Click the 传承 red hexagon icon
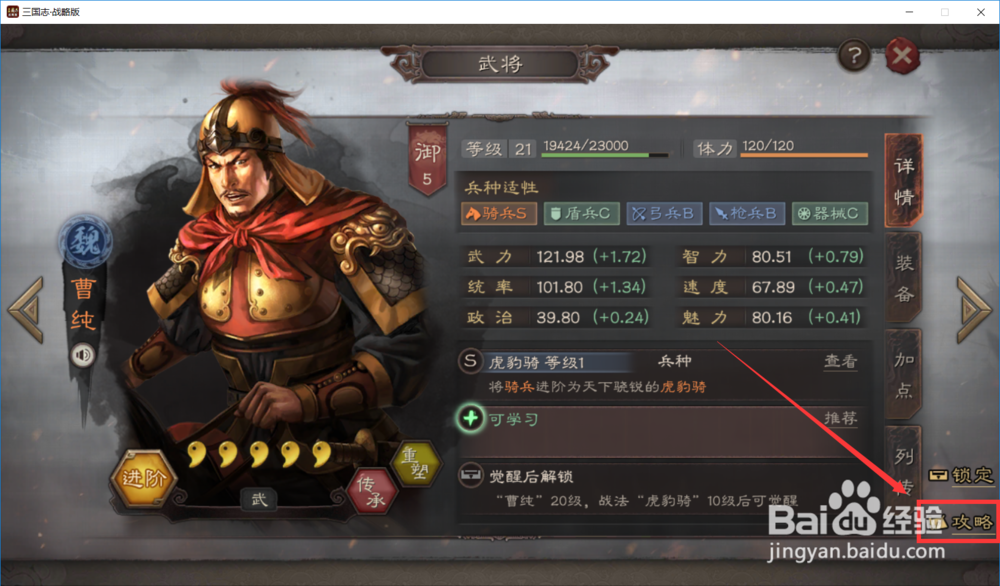Viewport: 1000px width, 586px height. [x=372, y=492]
